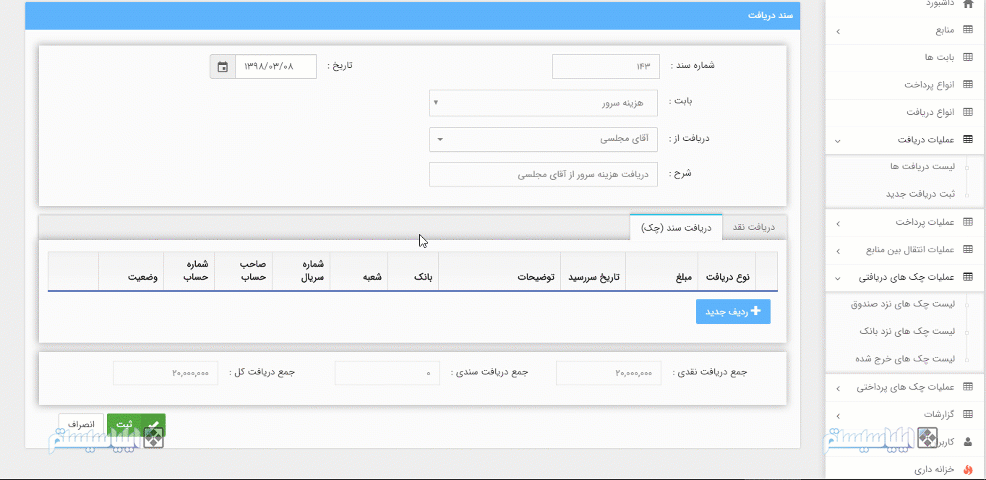The width and height of the screenshot is (986, 480).
Task: Add a new row with ردیف جدید button
Action: click(733, 312)
